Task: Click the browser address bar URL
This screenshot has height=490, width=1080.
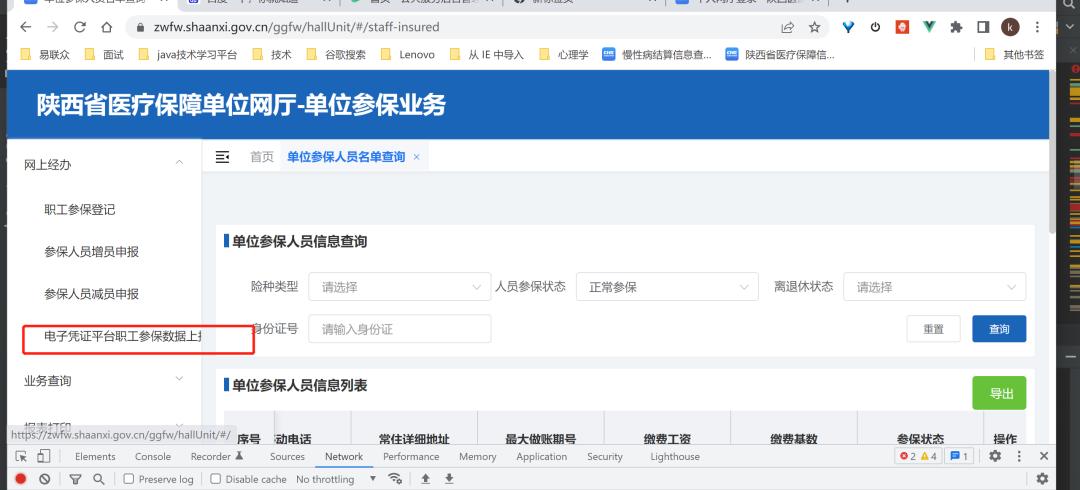Action: [x=296, y=28]
